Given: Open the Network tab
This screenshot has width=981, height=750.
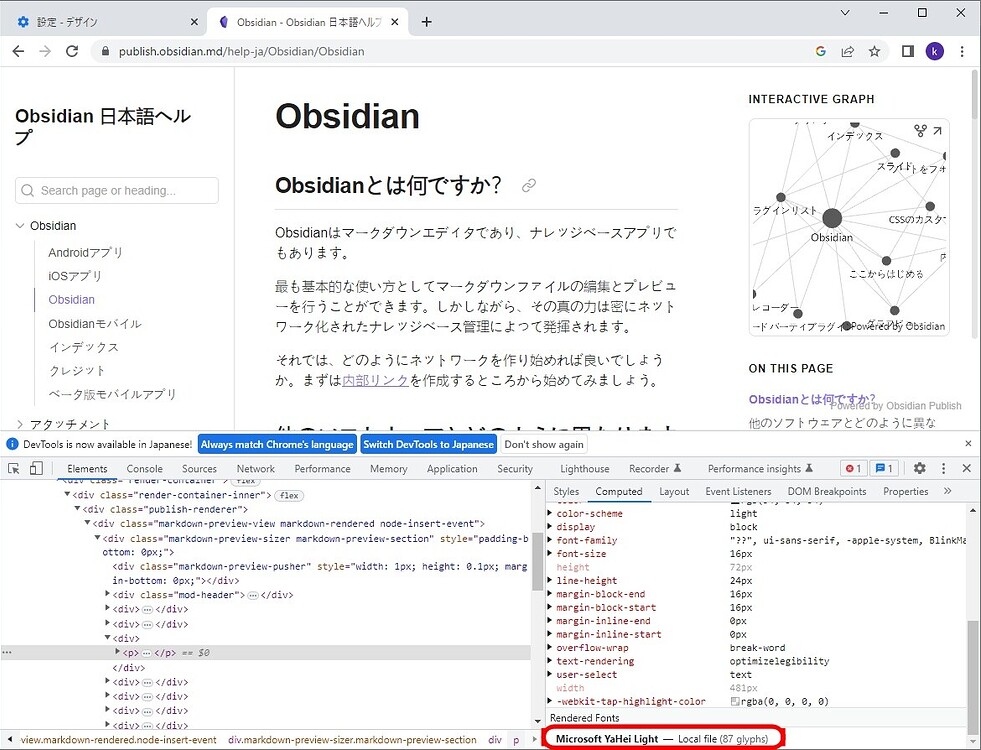Looking at the screenshot, I should tap(255, 469).
